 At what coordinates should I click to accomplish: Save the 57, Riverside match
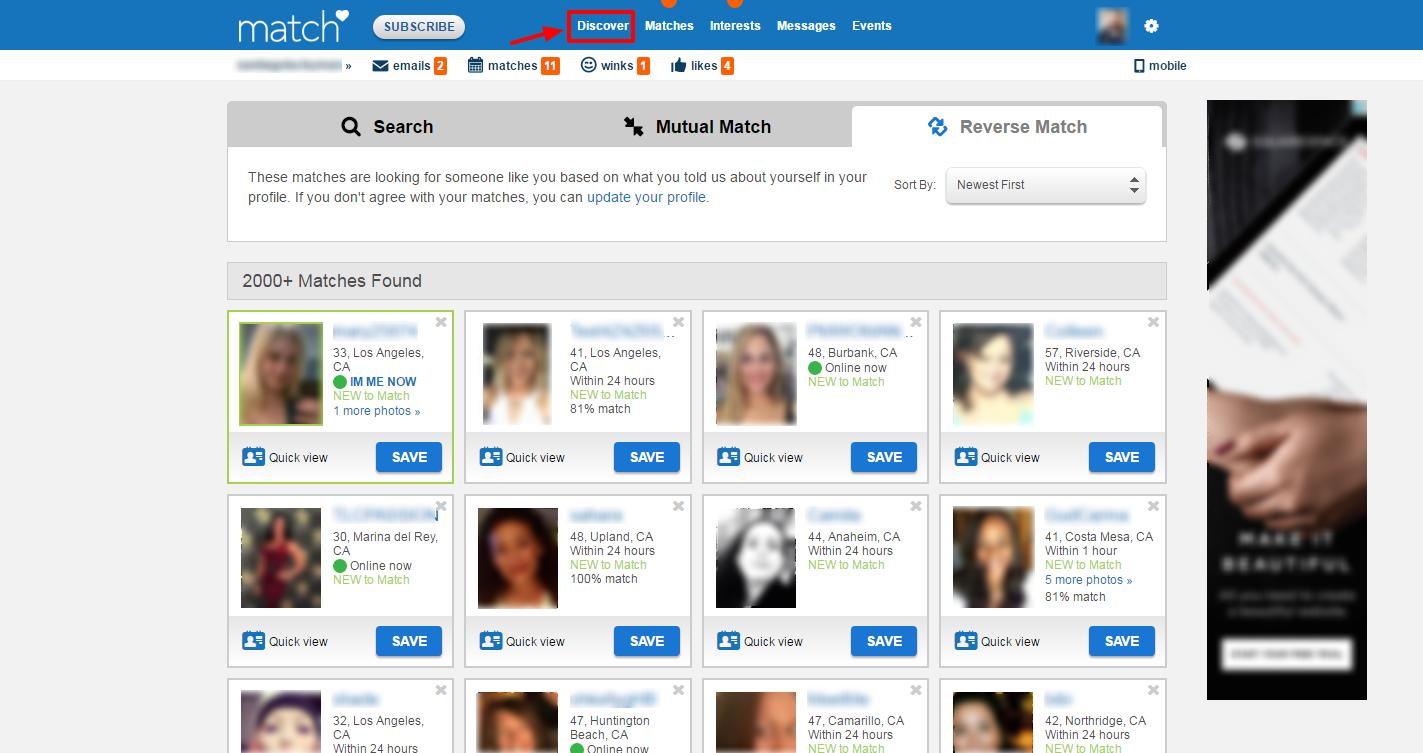1121,457
